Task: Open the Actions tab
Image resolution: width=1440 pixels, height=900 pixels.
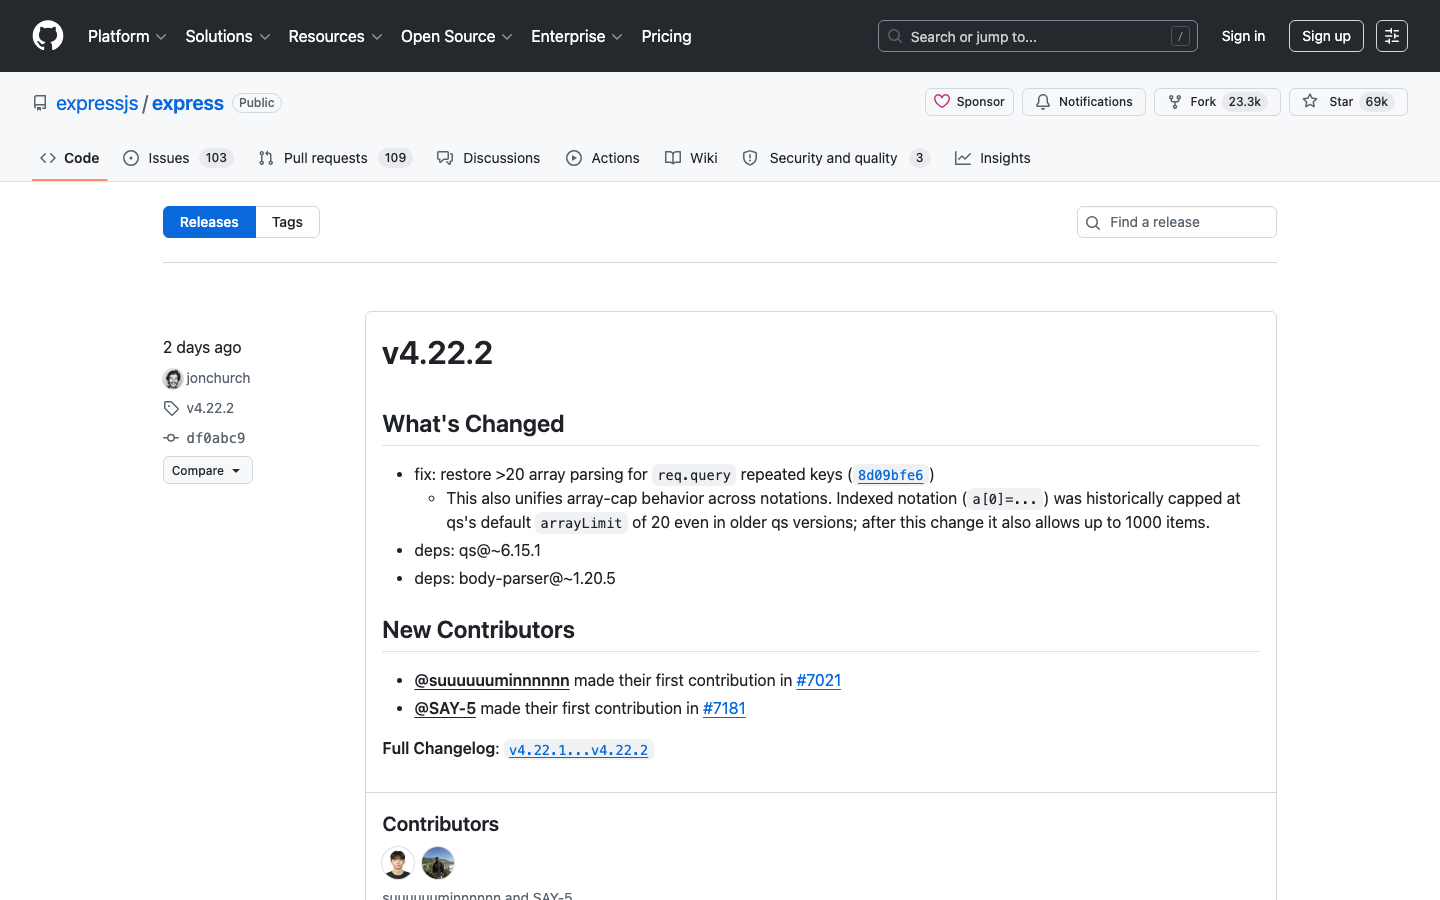Action: [602, 158]
